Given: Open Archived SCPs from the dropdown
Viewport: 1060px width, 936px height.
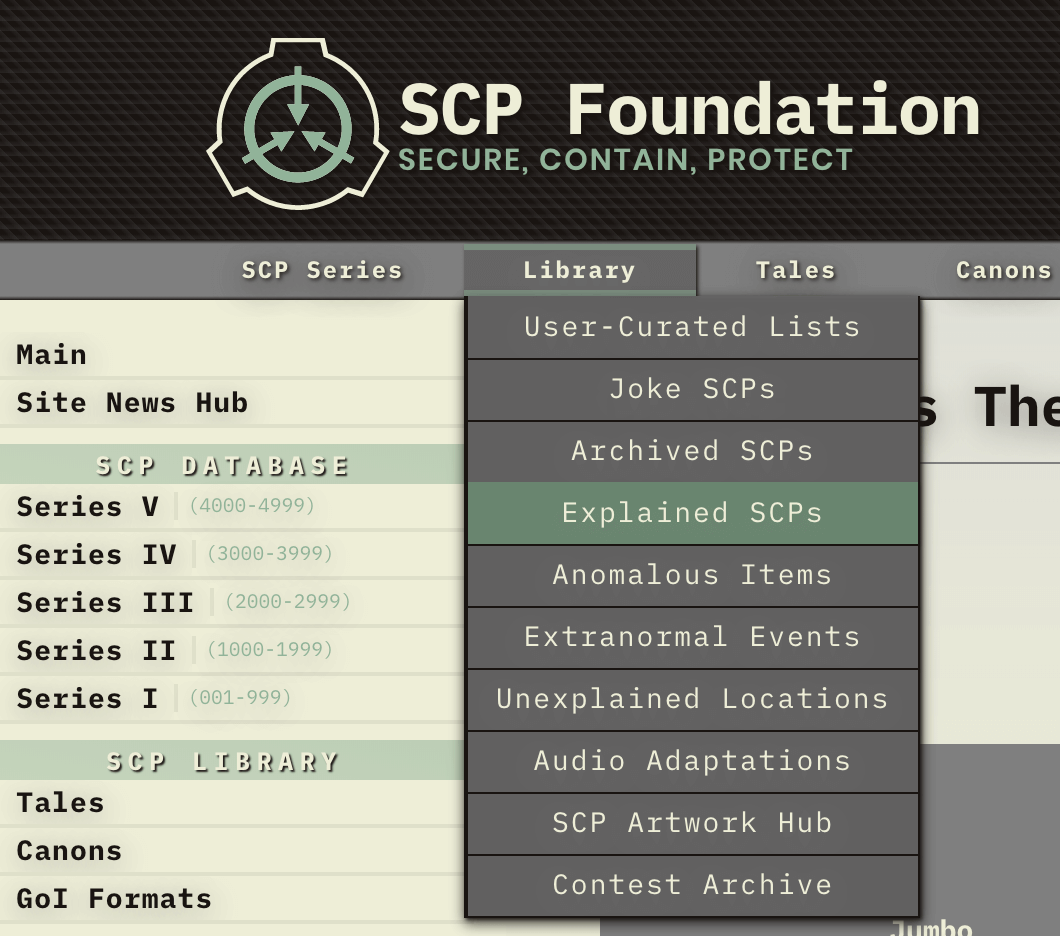Looking at the screenshot, I should (692, 451).
